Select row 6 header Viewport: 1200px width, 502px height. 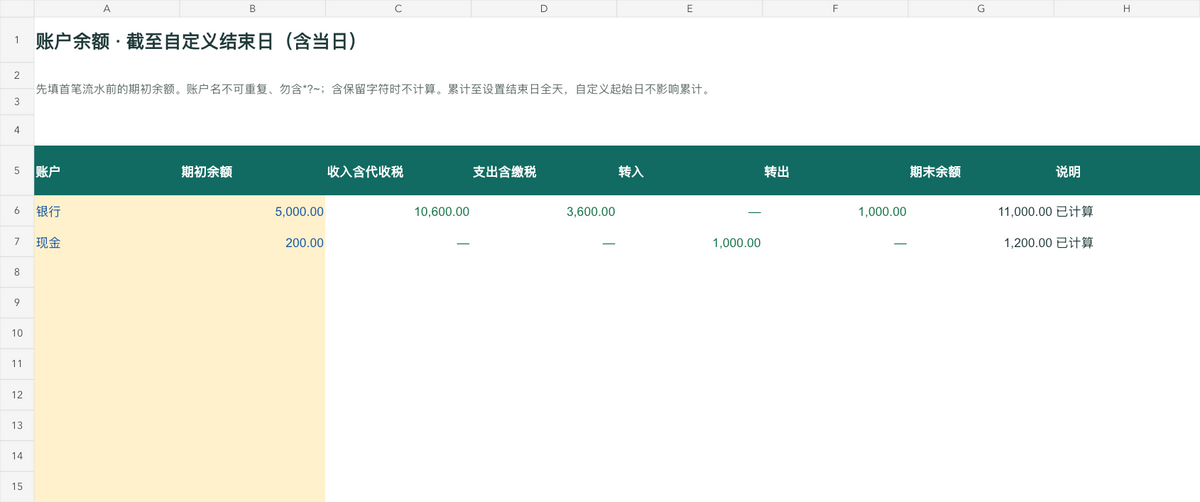pyautogui.click(x=17, y=211)
